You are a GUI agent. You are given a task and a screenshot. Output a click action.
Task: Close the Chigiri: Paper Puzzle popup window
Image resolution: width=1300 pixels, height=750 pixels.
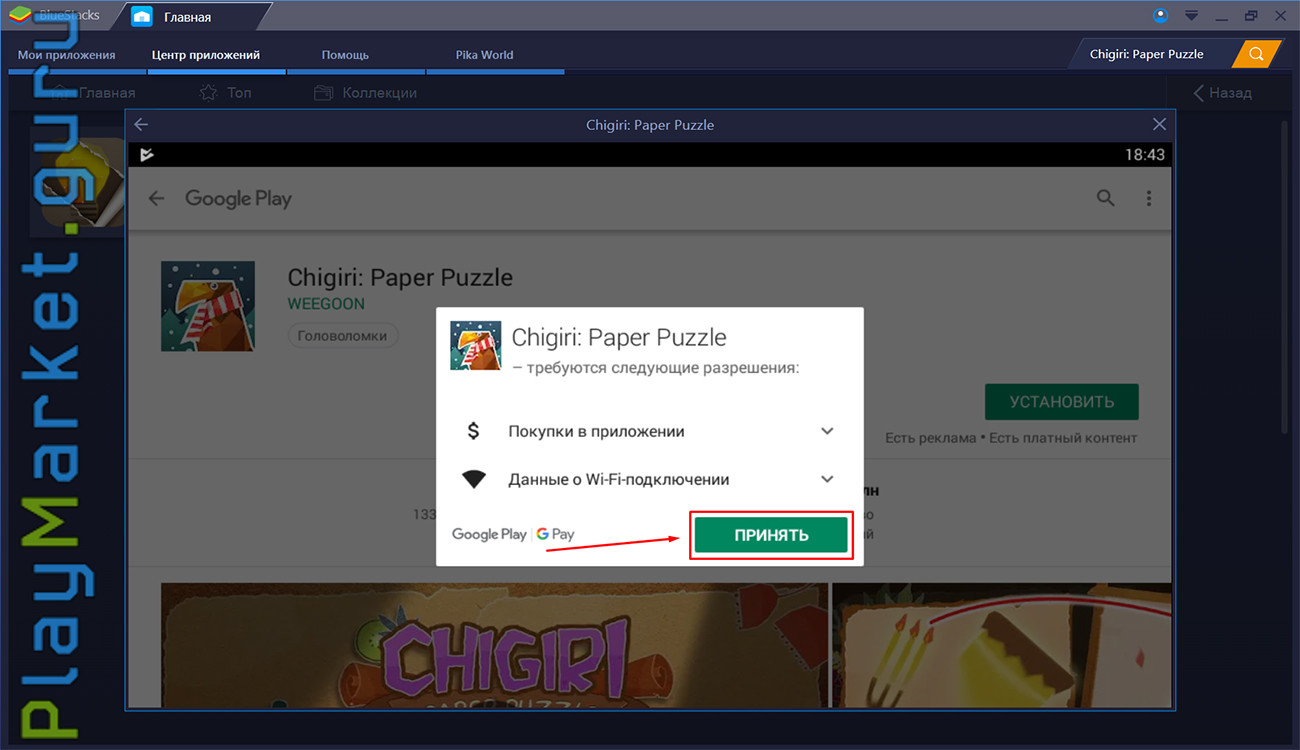[1159, 125]
